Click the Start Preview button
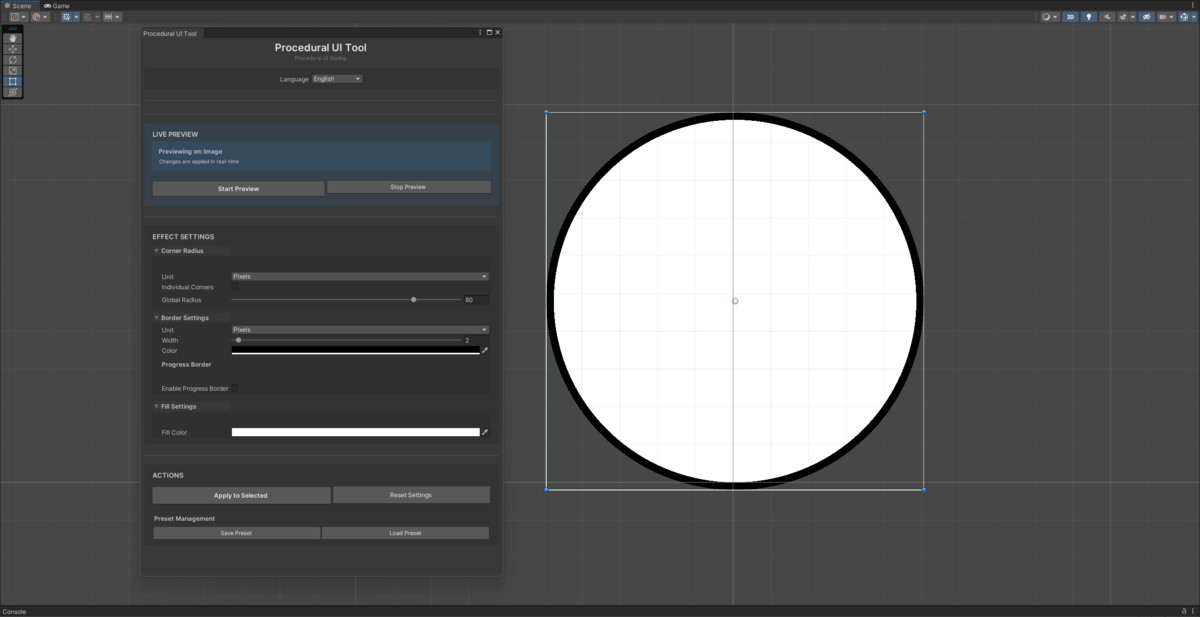Screen dimensions: 1200x617 tap(237, 188)
